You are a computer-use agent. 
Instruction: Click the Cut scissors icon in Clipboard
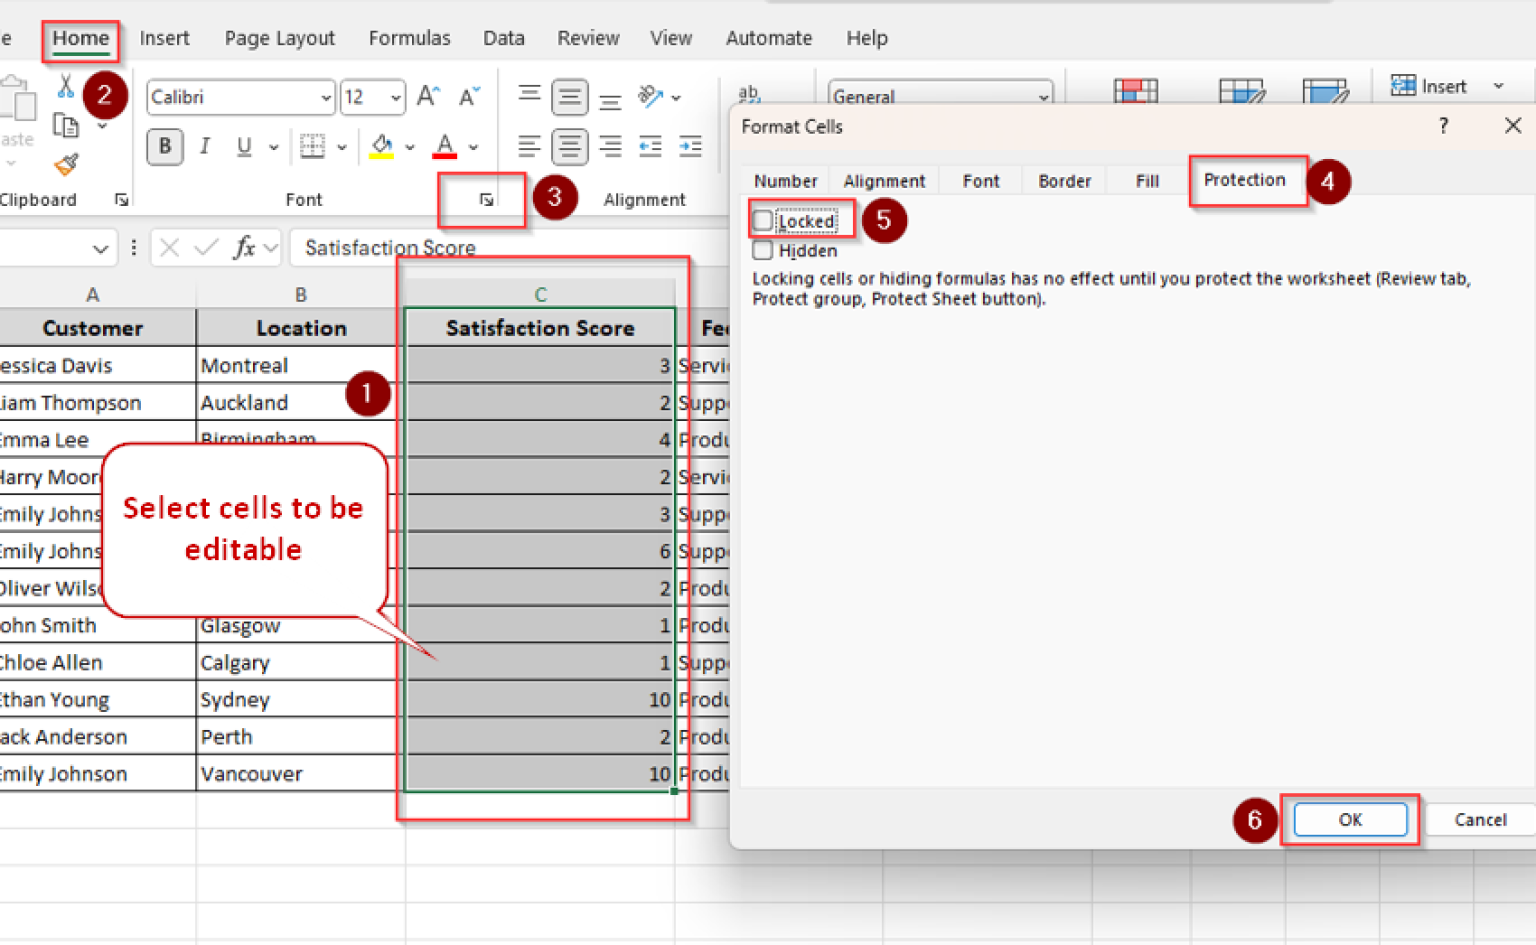coord(64,87)
